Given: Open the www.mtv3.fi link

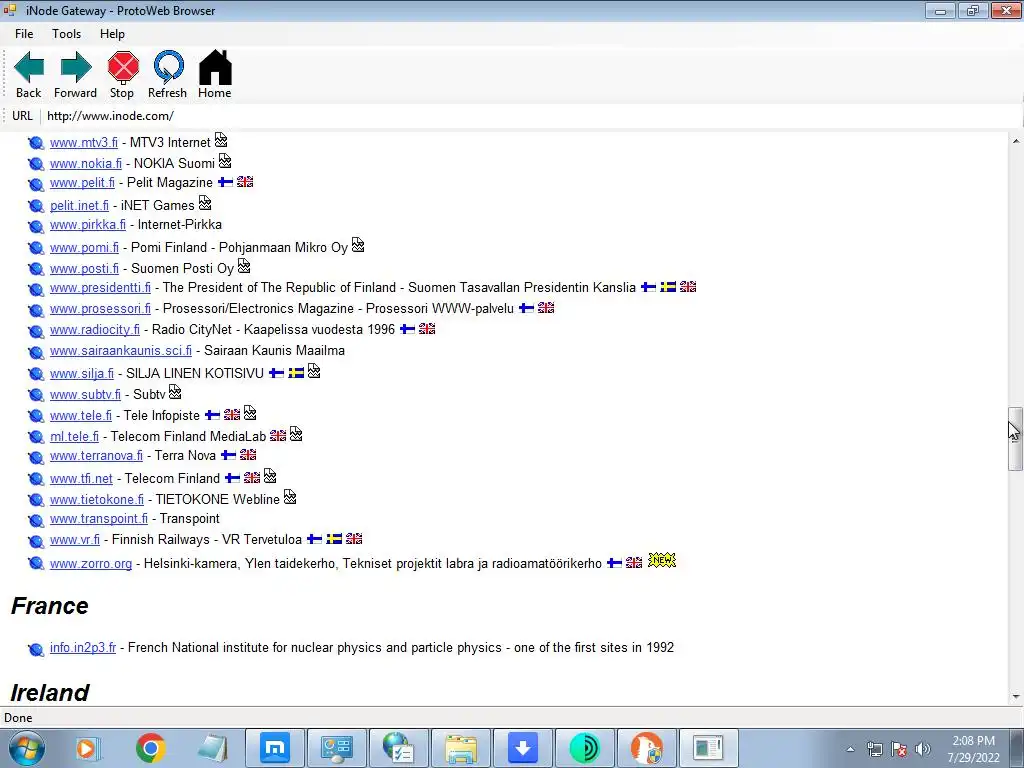Looking at the screenshot, I should [84, 142].
